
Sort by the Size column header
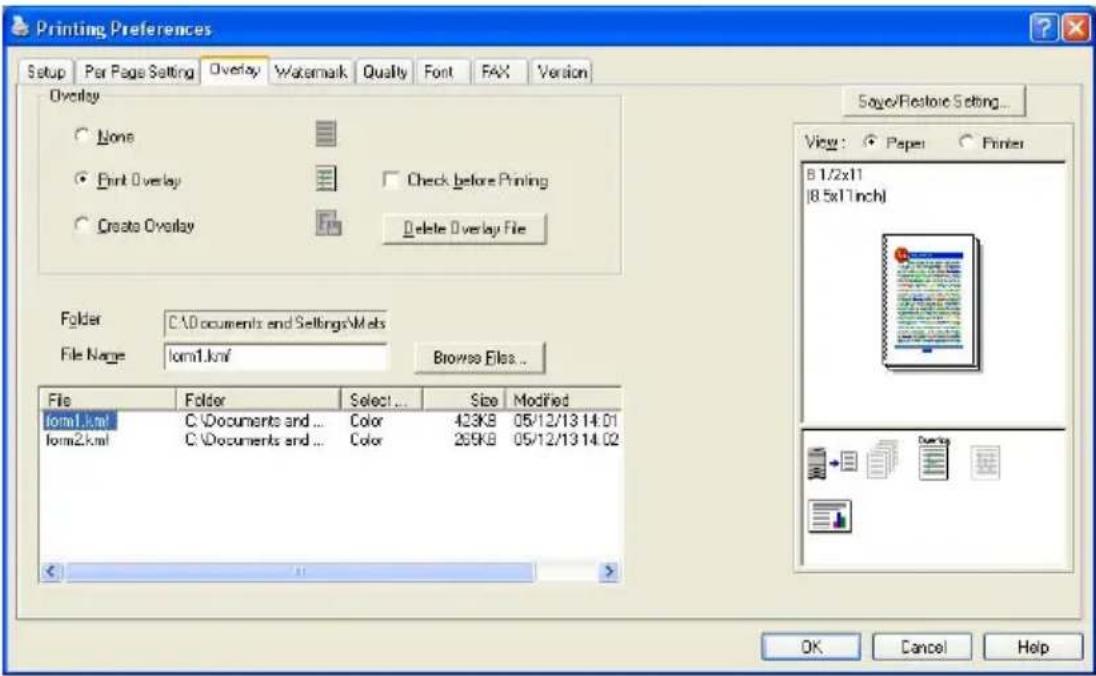tap(465, 400)
